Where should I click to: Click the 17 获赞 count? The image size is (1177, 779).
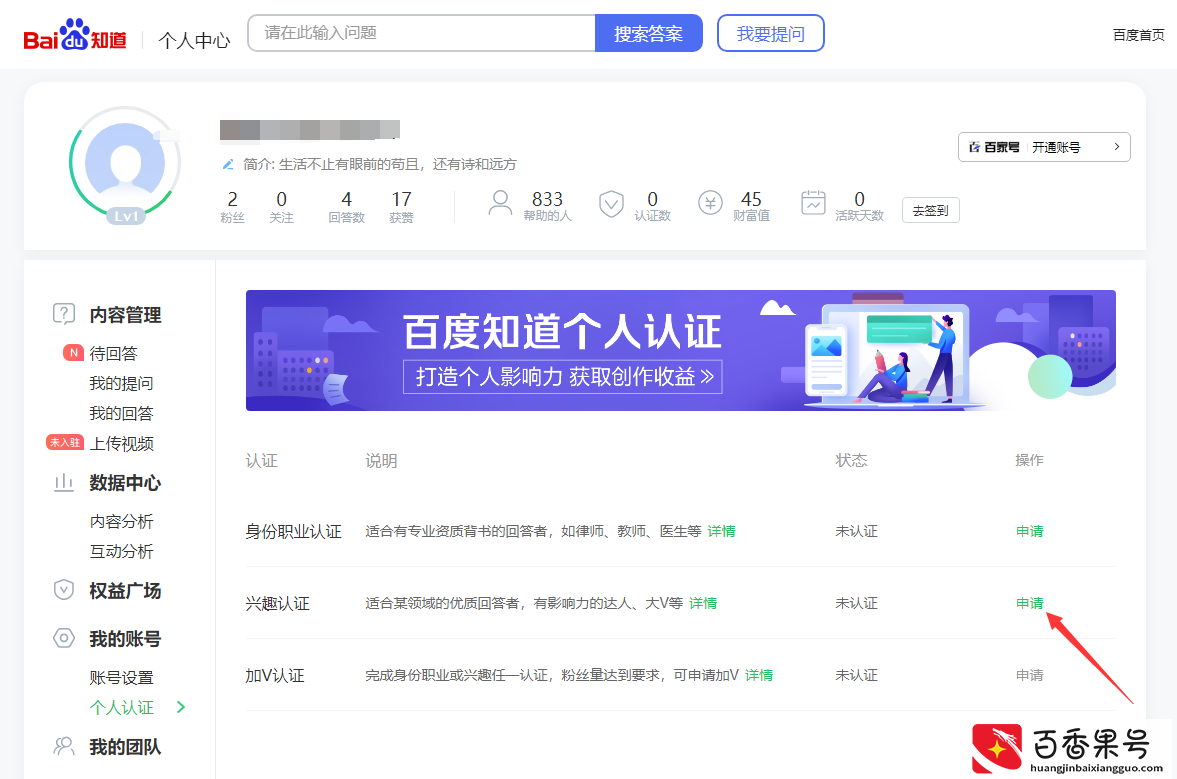point(402,206)
